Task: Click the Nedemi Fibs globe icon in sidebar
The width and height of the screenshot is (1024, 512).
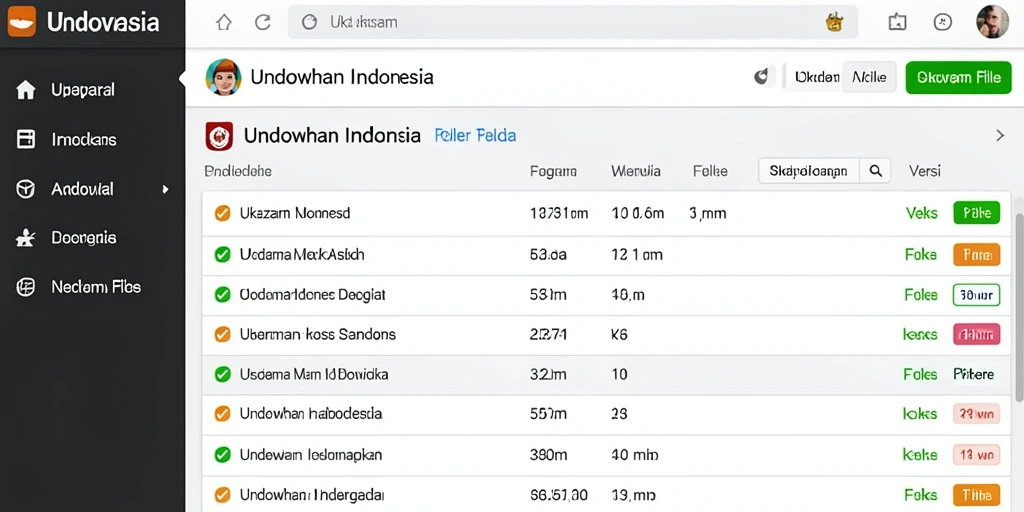Action: pos(25,287)
